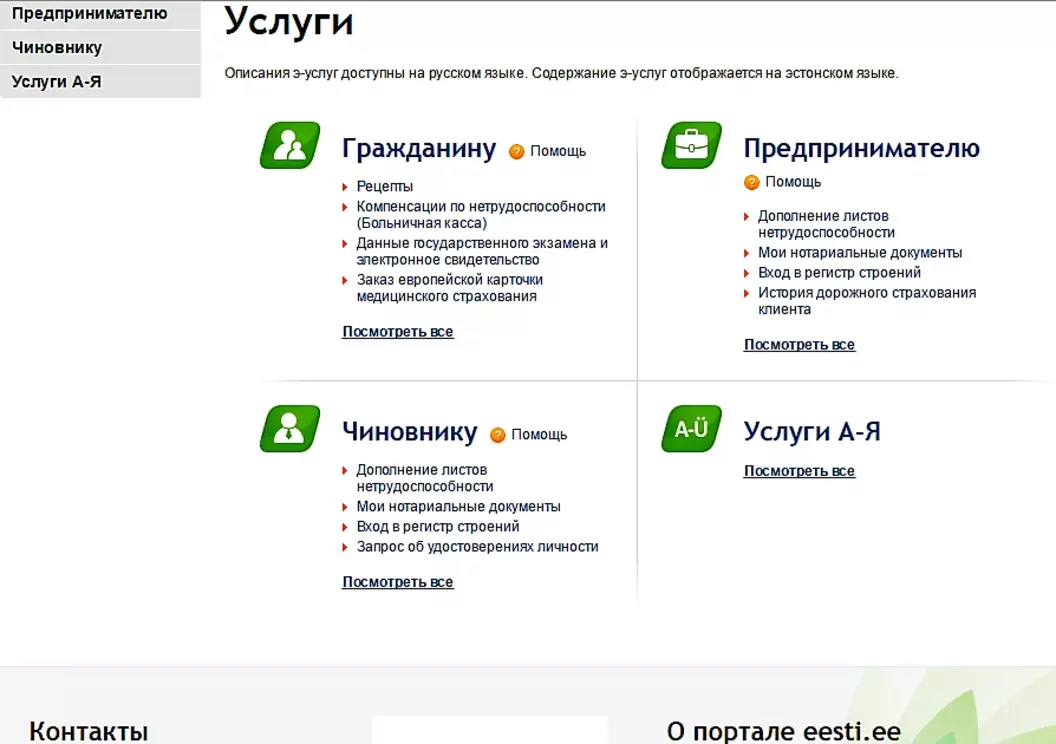
Task: Click the green briefcase icon for Предпринимателю
Action: click(691, 146)
